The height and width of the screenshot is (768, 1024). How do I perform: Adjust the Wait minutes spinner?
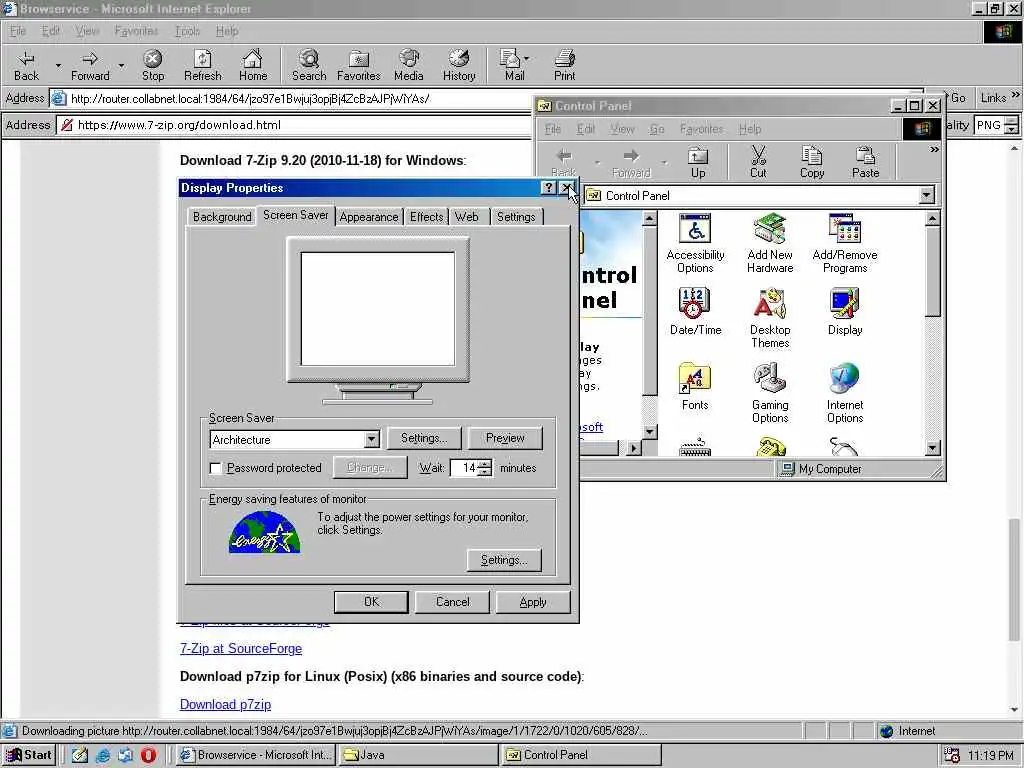coord(485,468)
